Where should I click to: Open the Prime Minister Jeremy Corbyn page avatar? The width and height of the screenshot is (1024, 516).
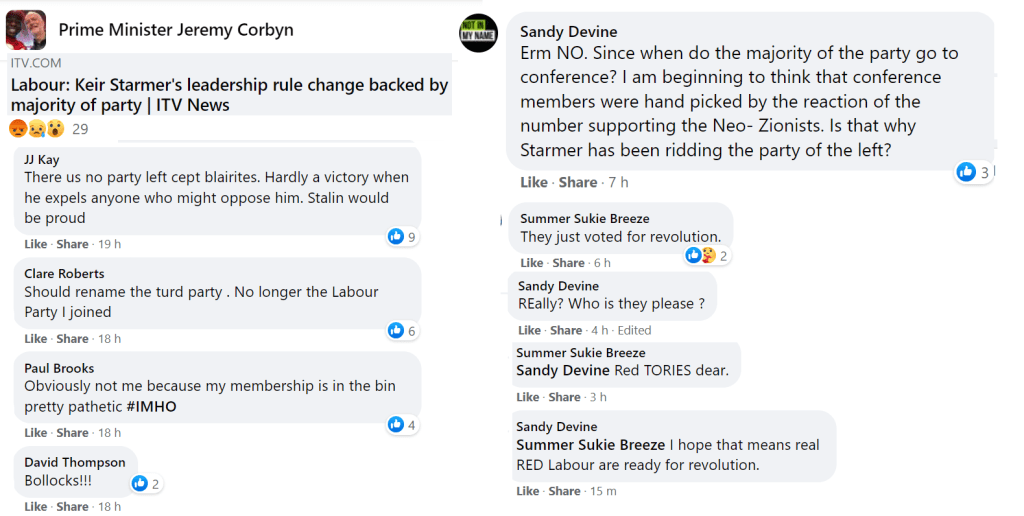[x=25, y=30]
